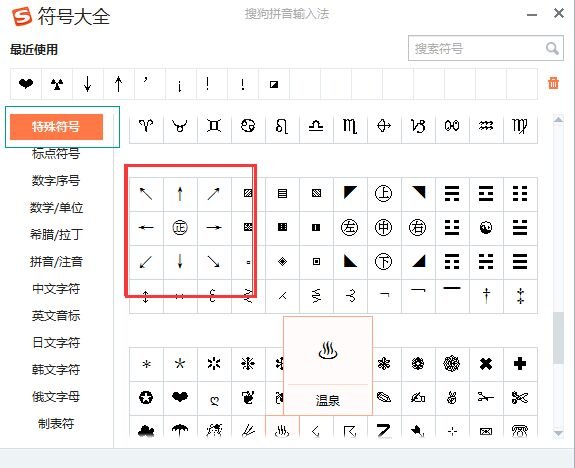Insert the circled 中 symbol
Image resolution: width=575 pixels, height=468 pixels.
[384, 227]
